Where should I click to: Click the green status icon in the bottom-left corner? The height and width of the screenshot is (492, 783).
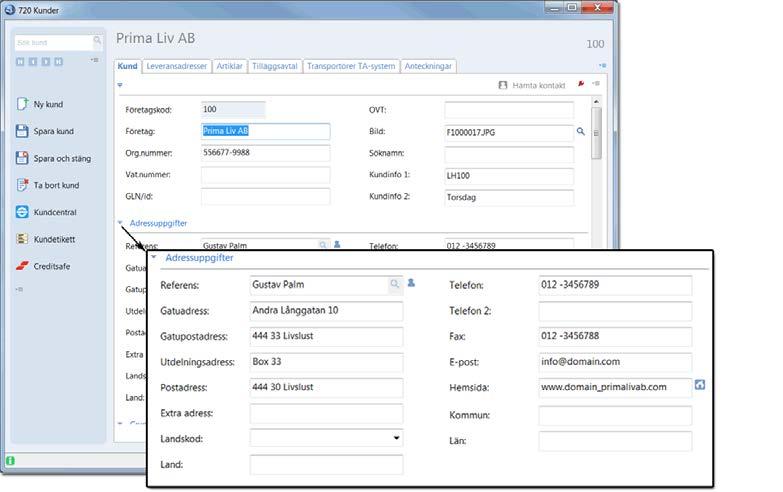(x=10, y=460)
